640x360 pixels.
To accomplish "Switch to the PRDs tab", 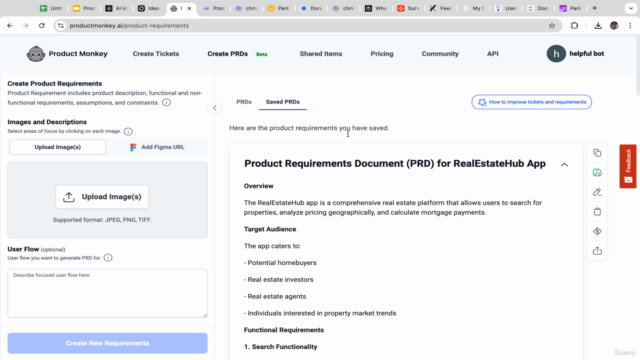I will click(244, 102).
